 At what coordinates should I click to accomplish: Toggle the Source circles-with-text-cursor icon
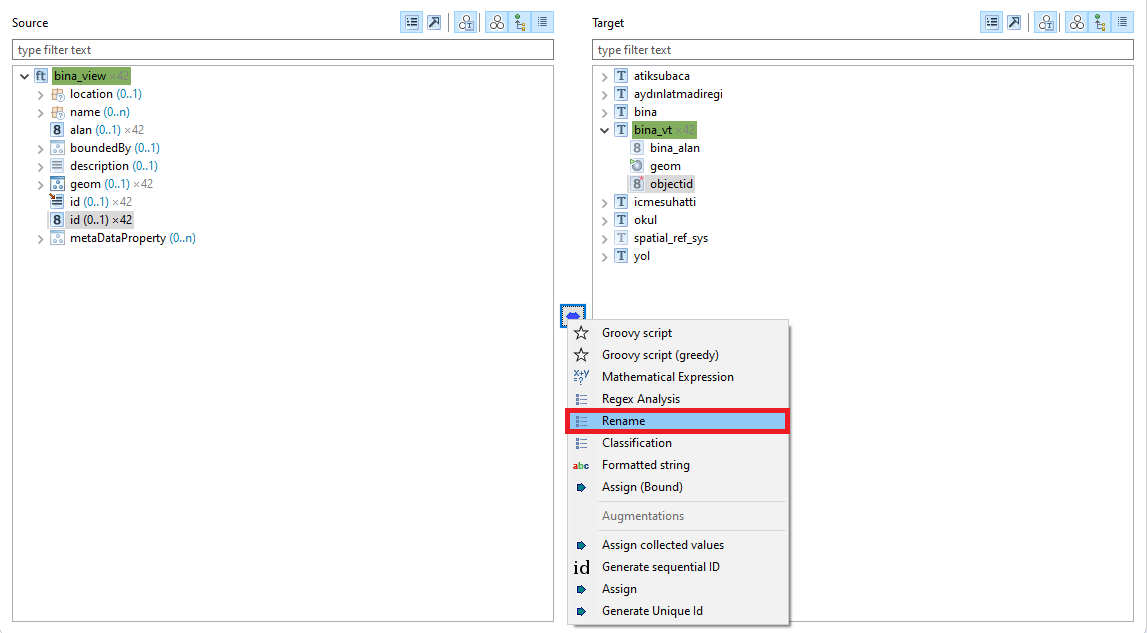[x=466, y=23]
